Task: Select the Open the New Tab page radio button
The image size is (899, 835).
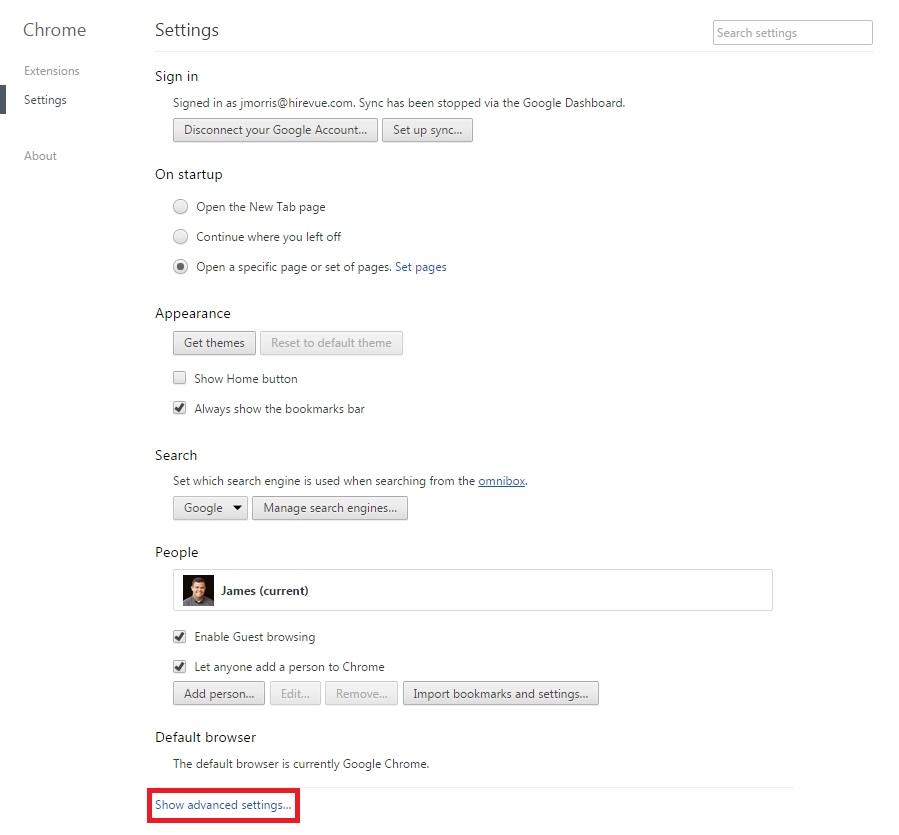Action: 180,207
